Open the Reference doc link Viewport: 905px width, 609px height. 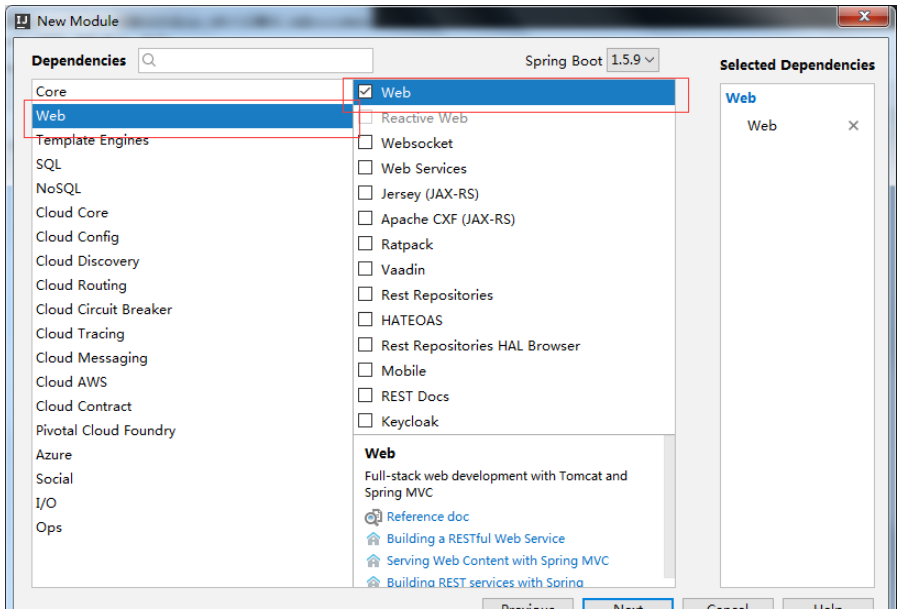[427, 517]
